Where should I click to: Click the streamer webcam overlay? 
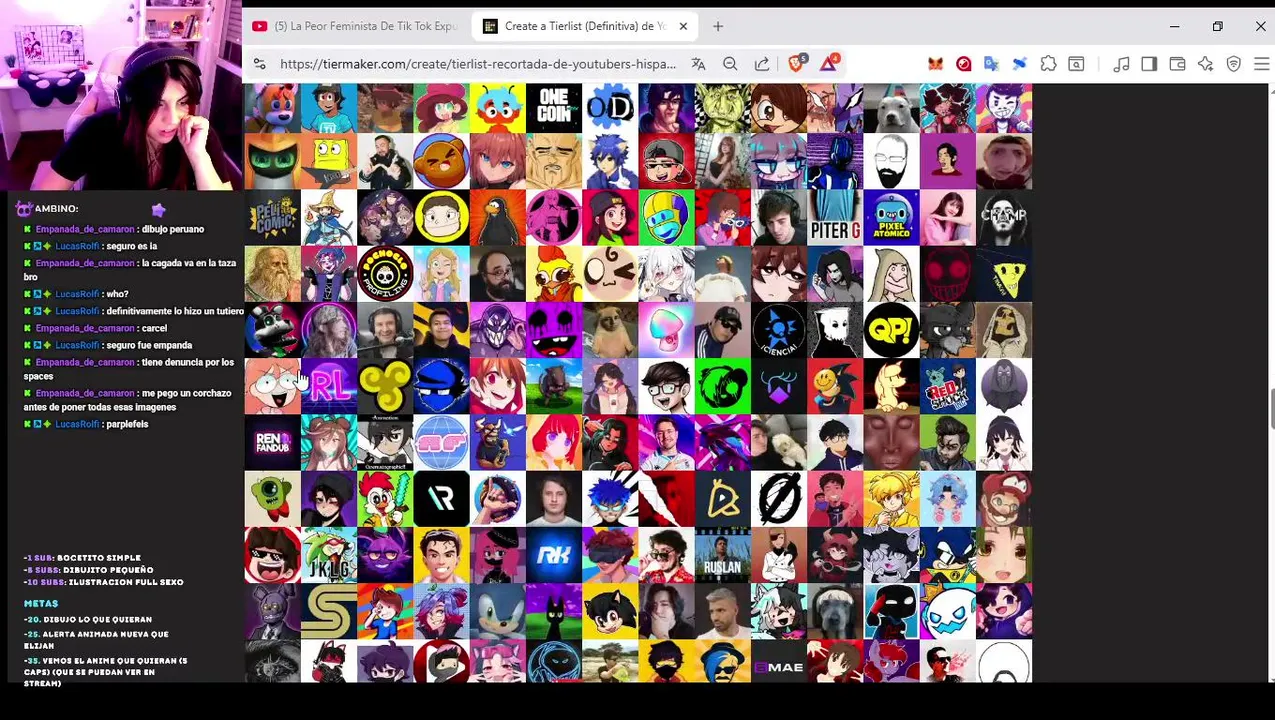pos(120,95)
